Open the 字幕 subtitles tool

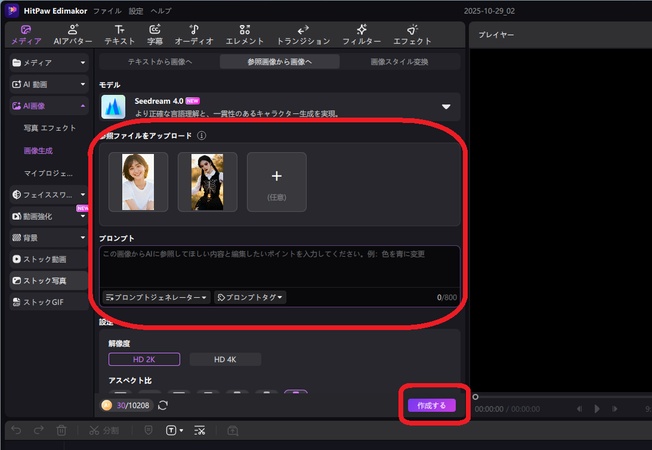click(x=155, y=35)
